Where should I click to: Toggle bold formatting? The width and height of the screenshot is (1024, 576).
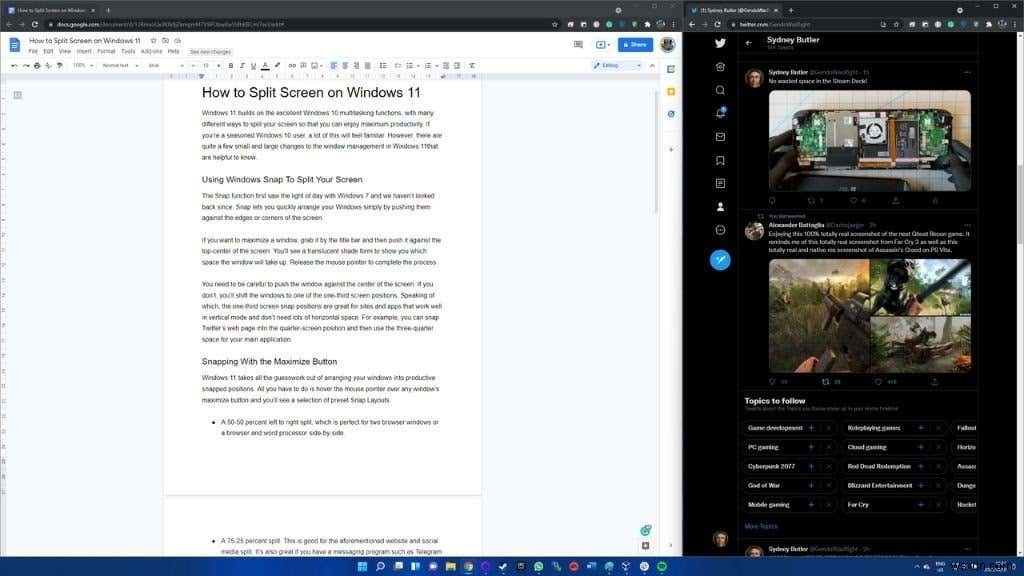[231, 65]
